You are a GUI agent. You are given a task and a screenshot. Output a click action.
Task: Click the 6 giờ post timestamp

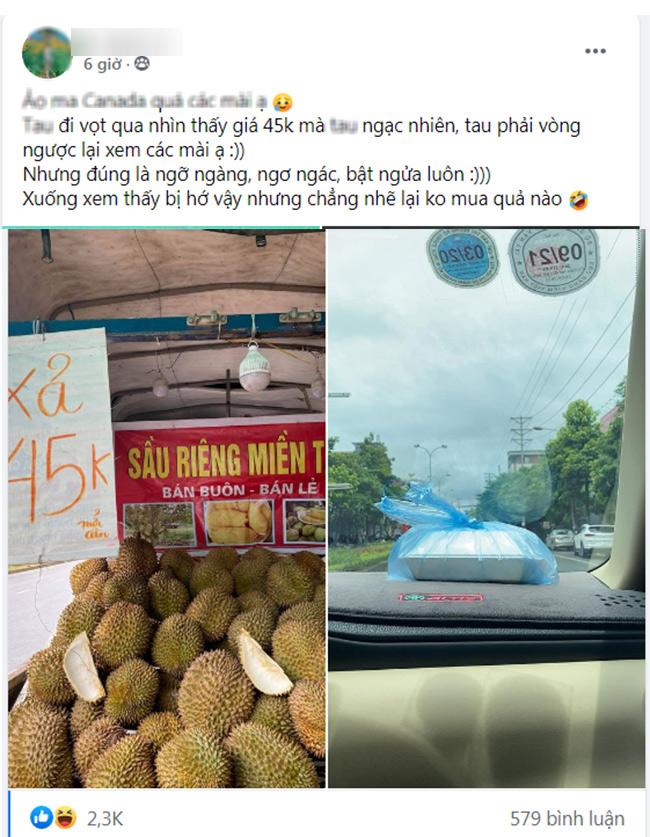click(x=102, y=65)
